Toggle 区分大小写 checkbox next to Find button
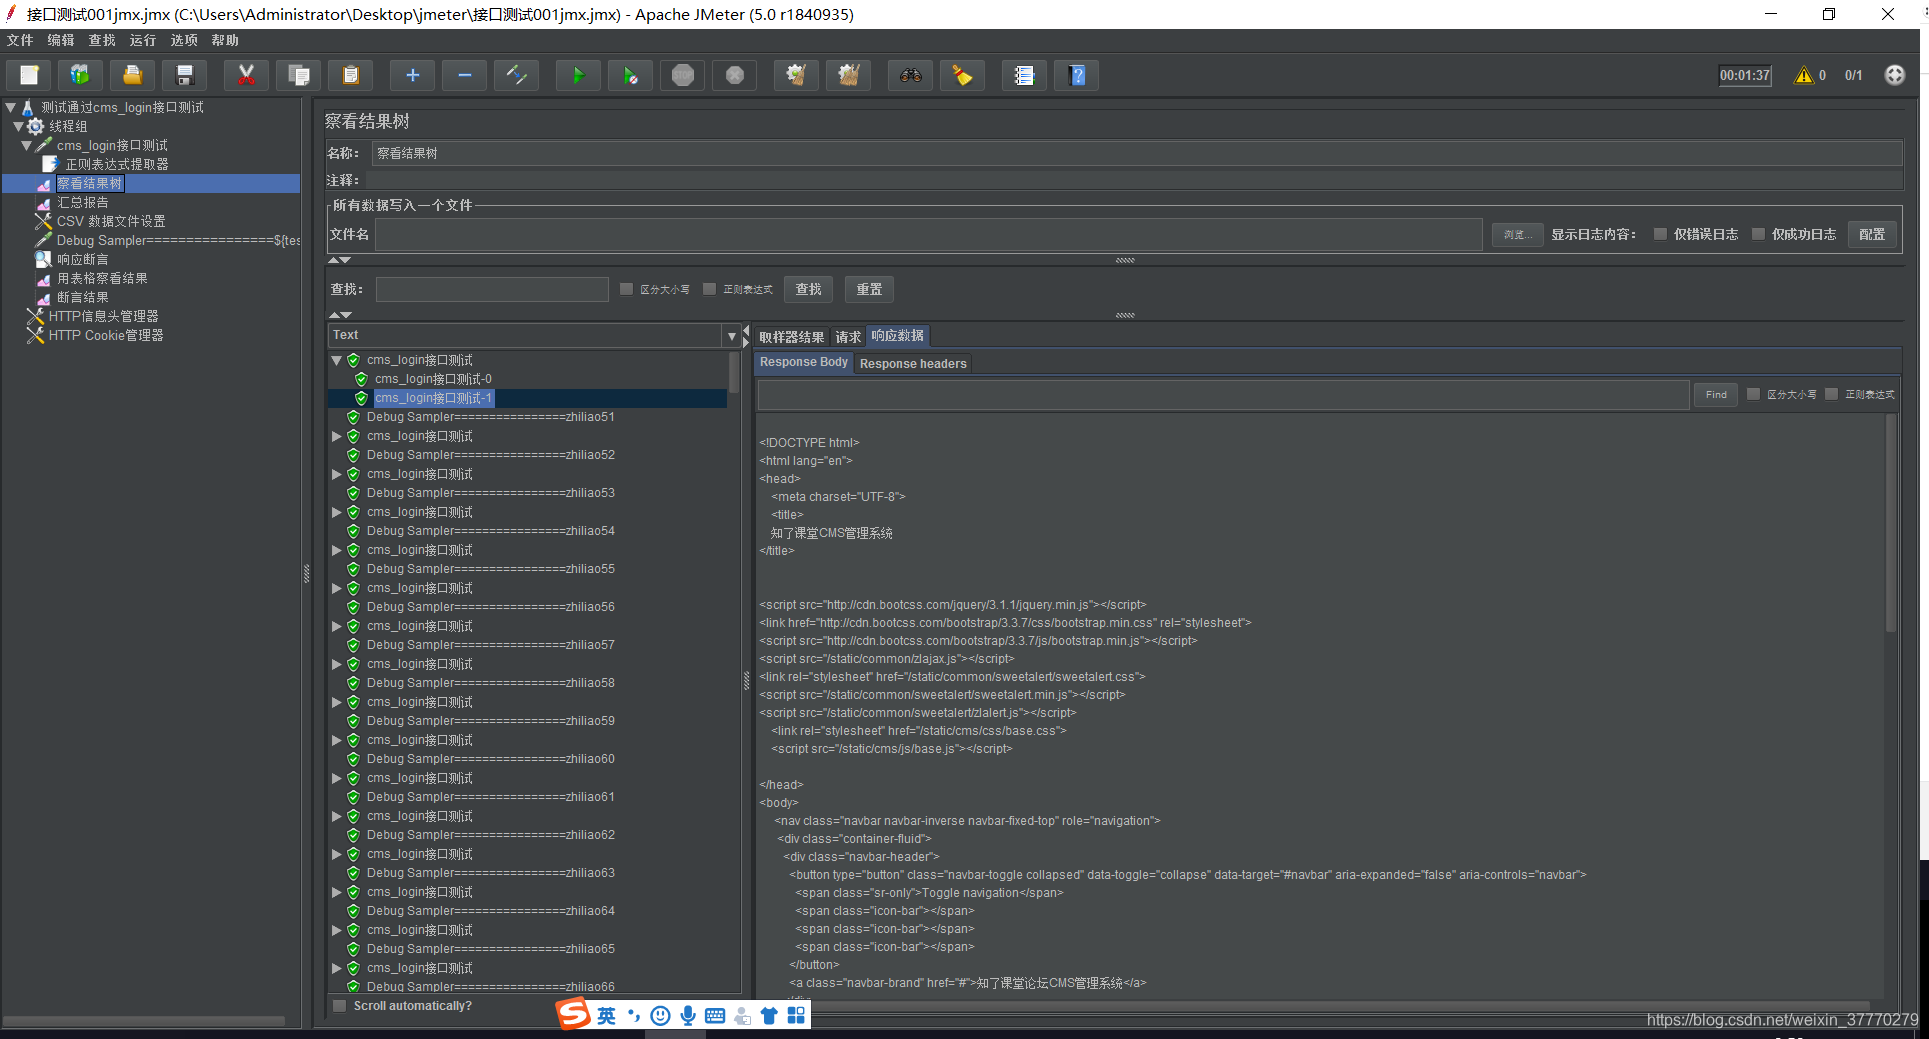 1753,394
